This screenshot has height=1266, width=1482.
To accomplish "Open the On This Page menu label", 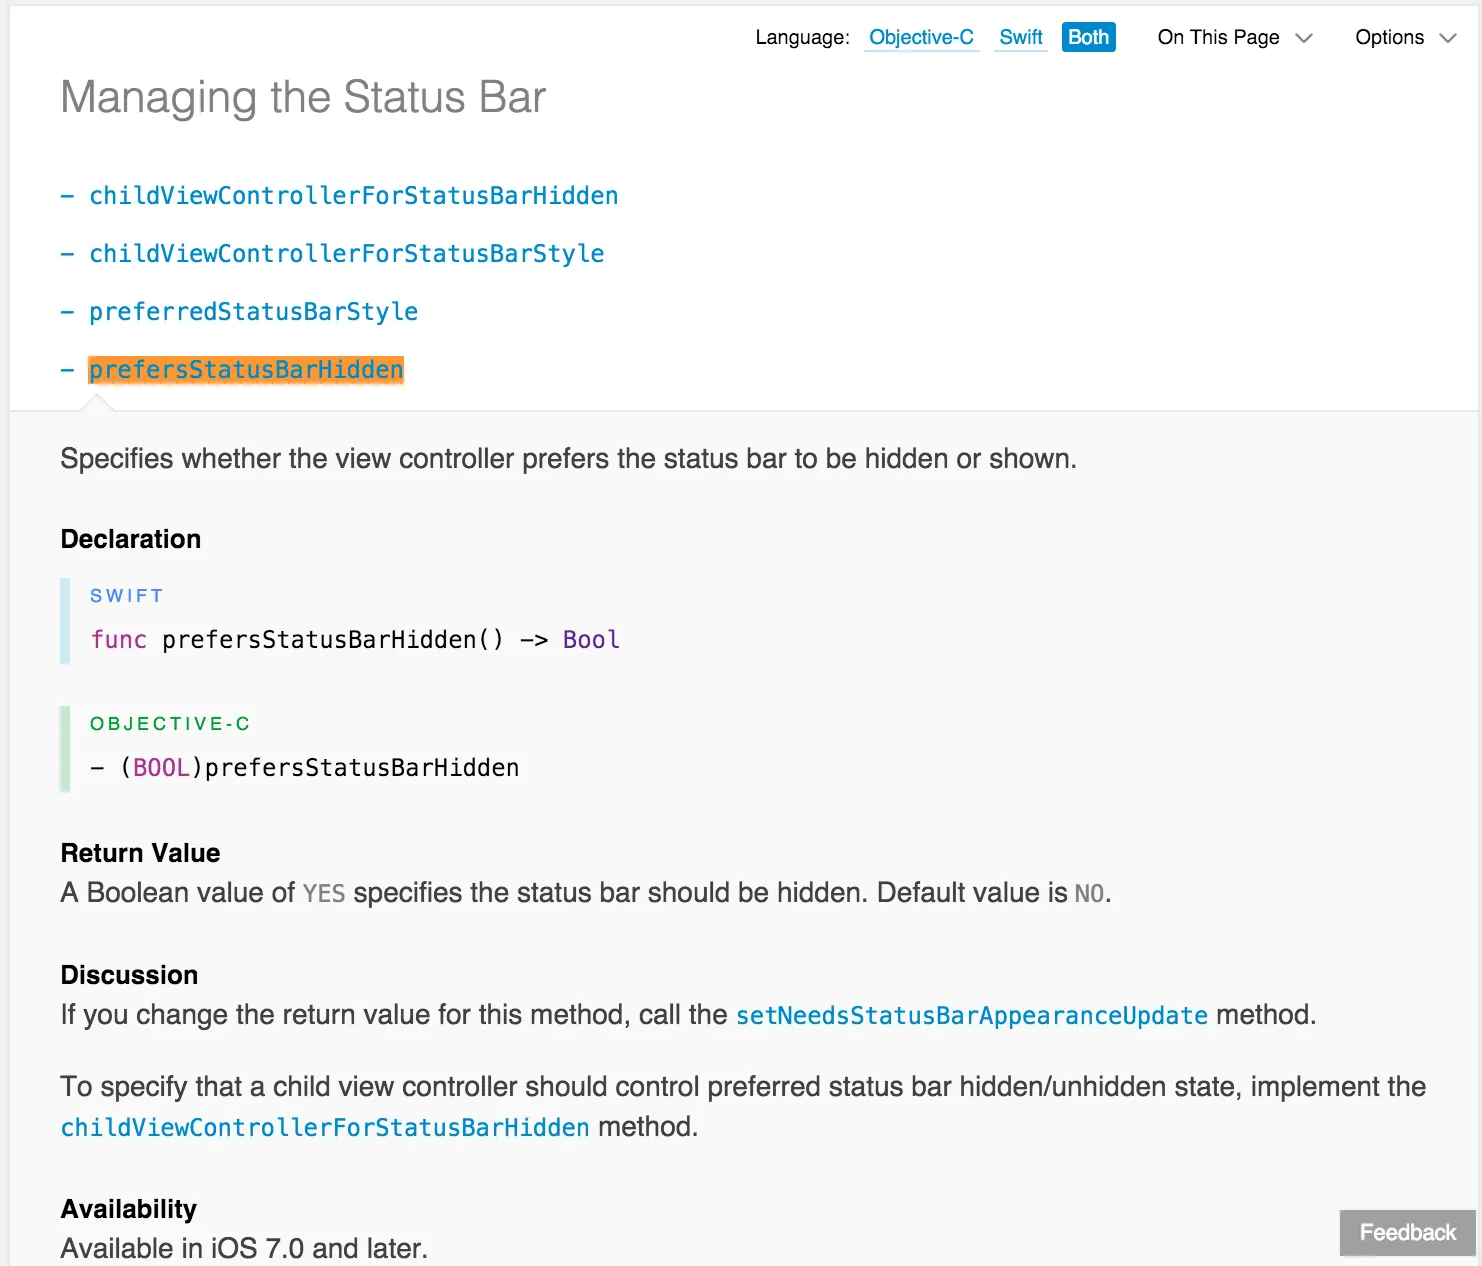I will pos(1218,38).
